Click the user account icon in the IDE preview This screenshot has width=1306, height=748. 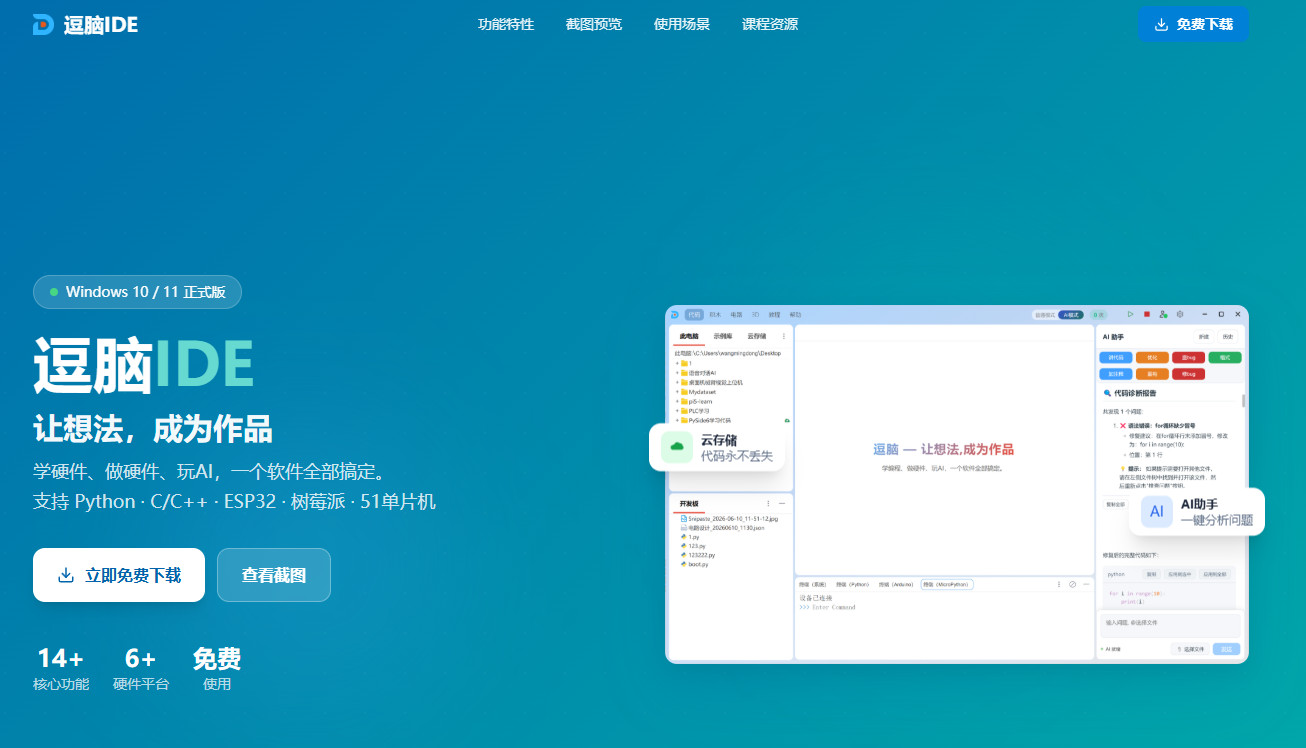[x=1163, y=314]
